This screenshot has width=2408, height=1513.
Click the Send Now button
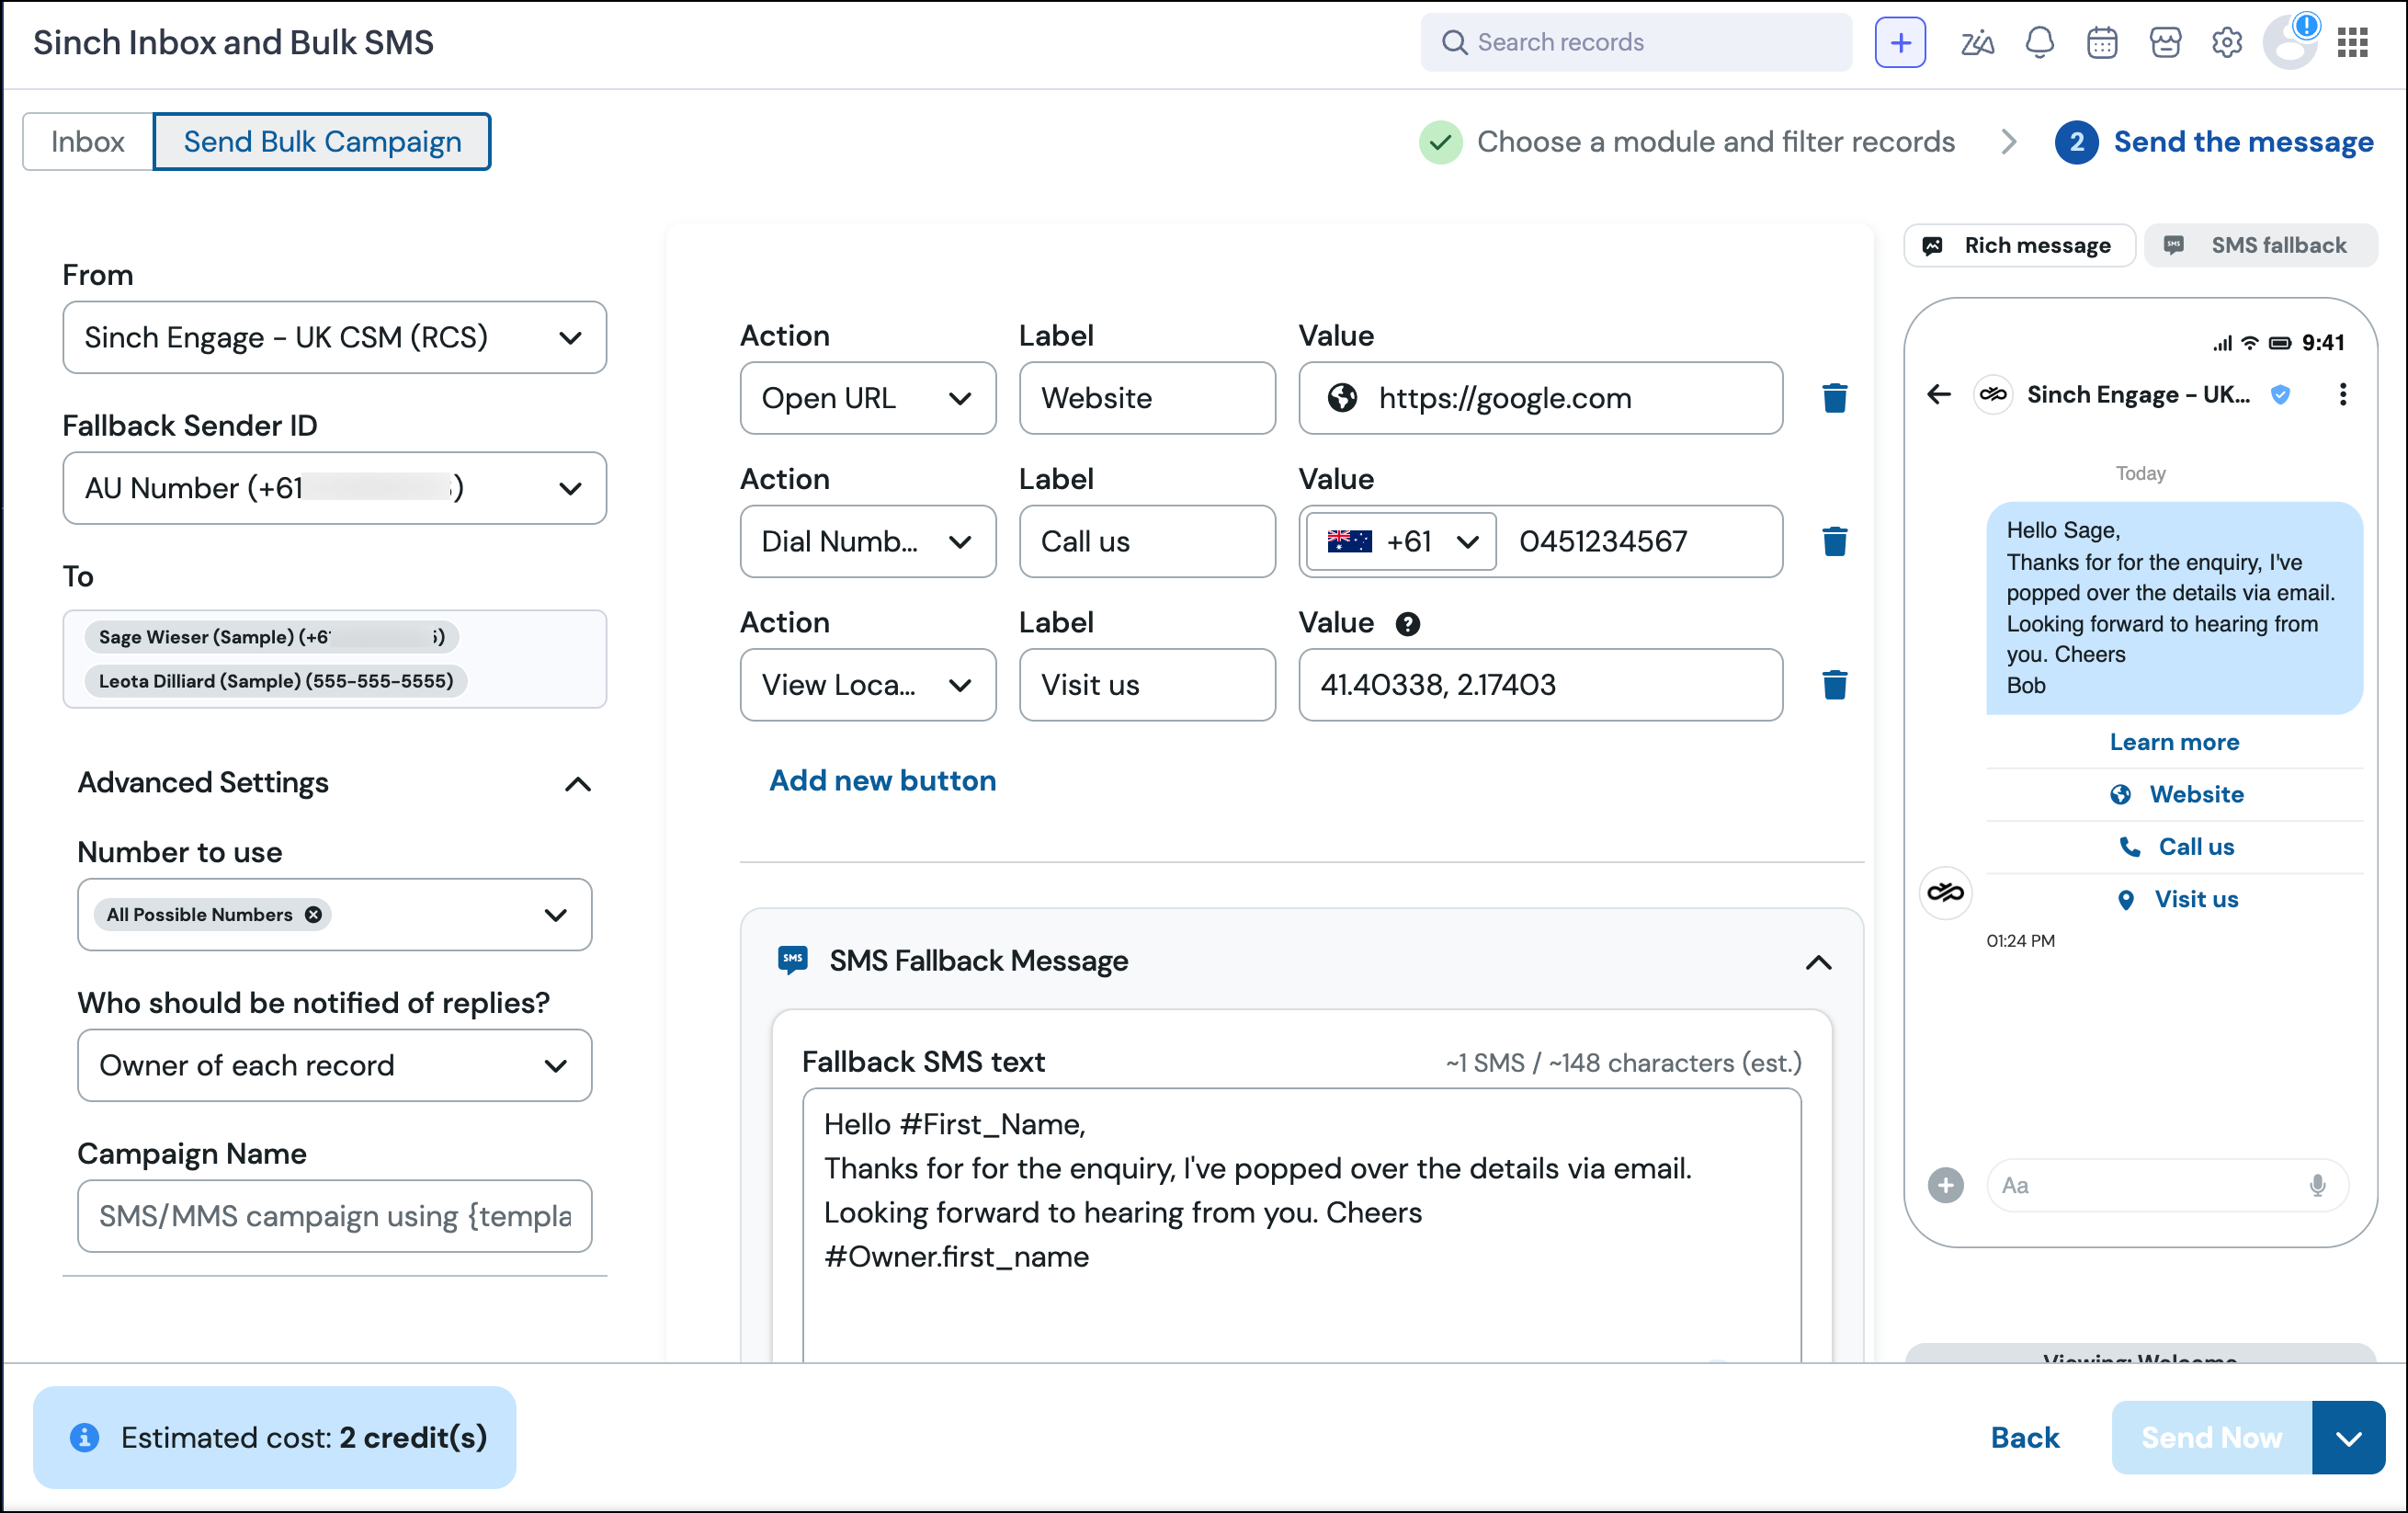click(2212, 1437)
